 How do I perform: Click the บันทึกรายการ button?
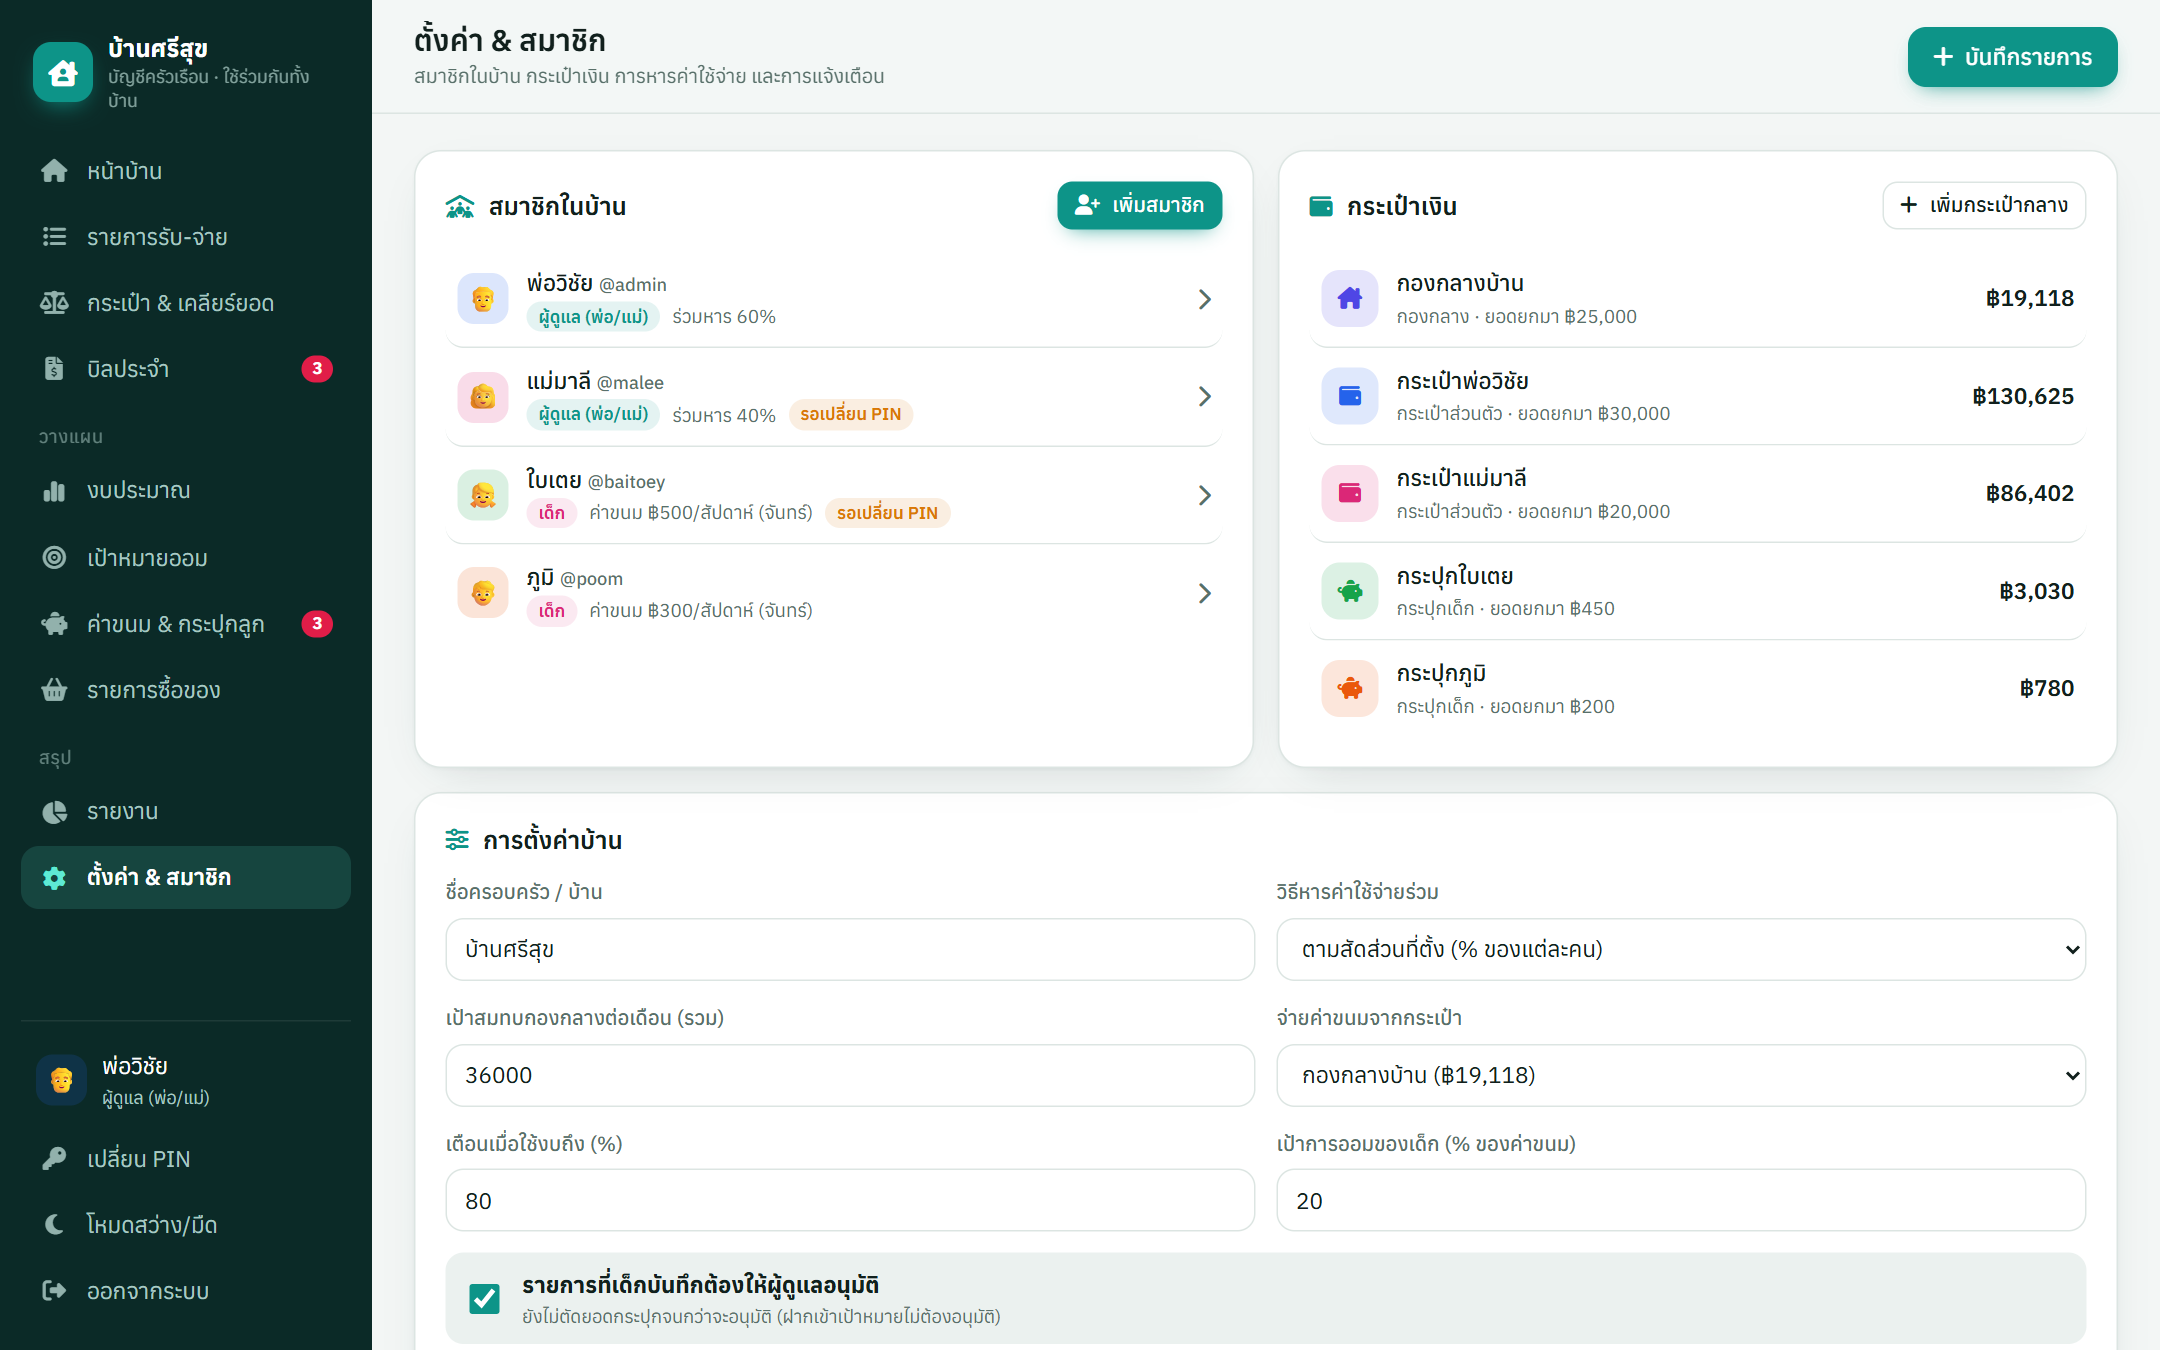click(x=2012, y=57)
